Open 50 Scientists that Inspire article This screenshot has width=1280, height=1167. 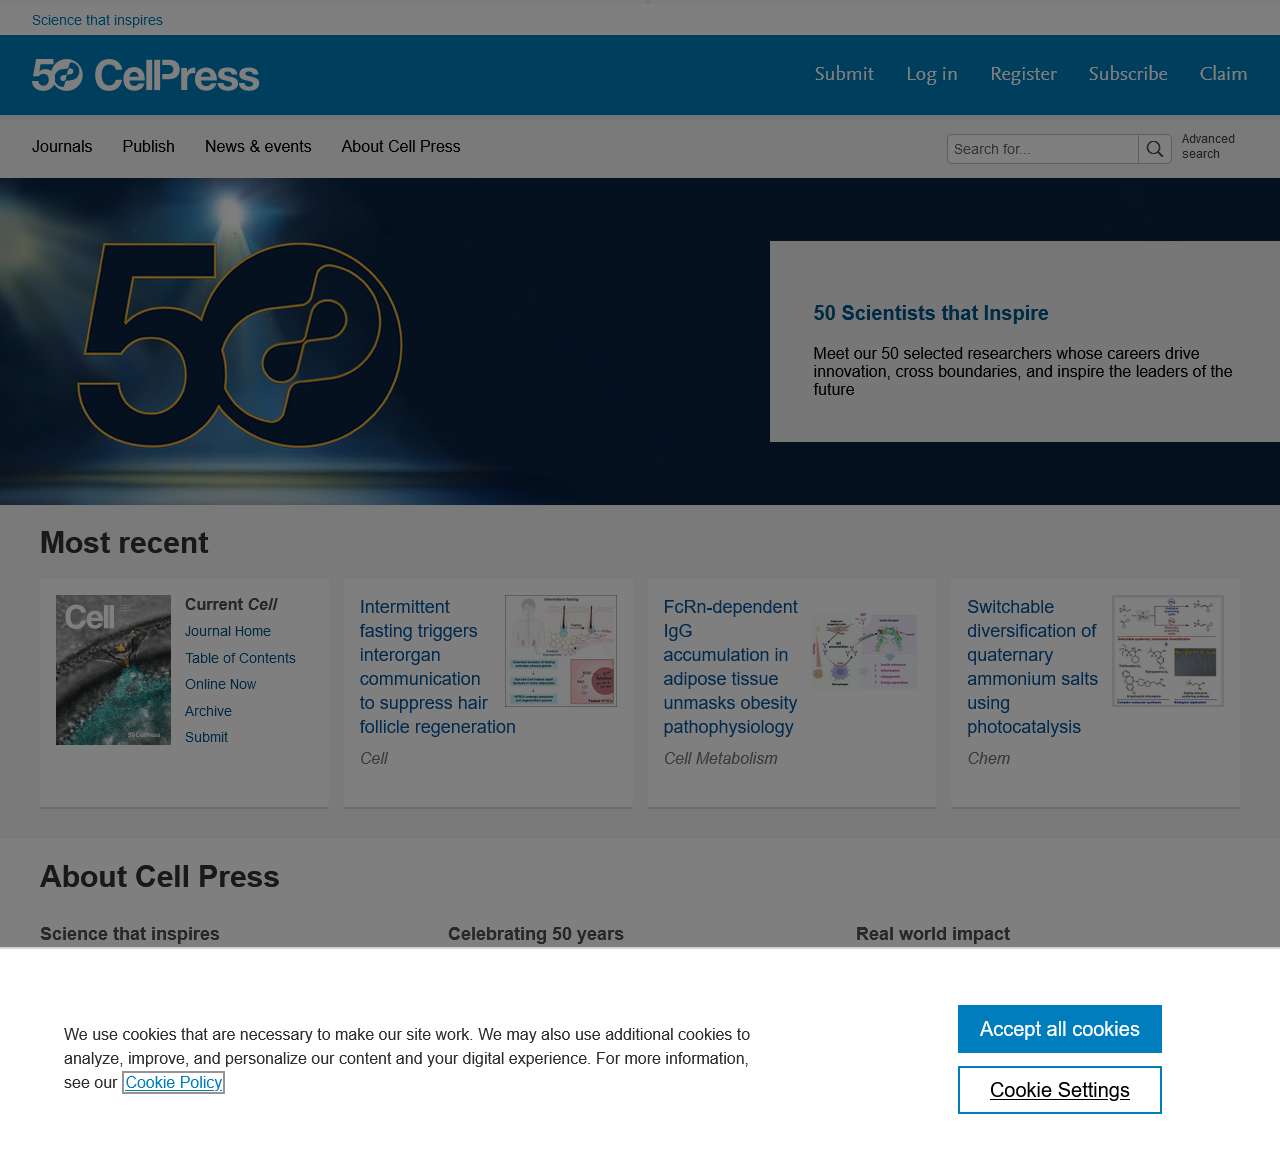click(931, 313)
